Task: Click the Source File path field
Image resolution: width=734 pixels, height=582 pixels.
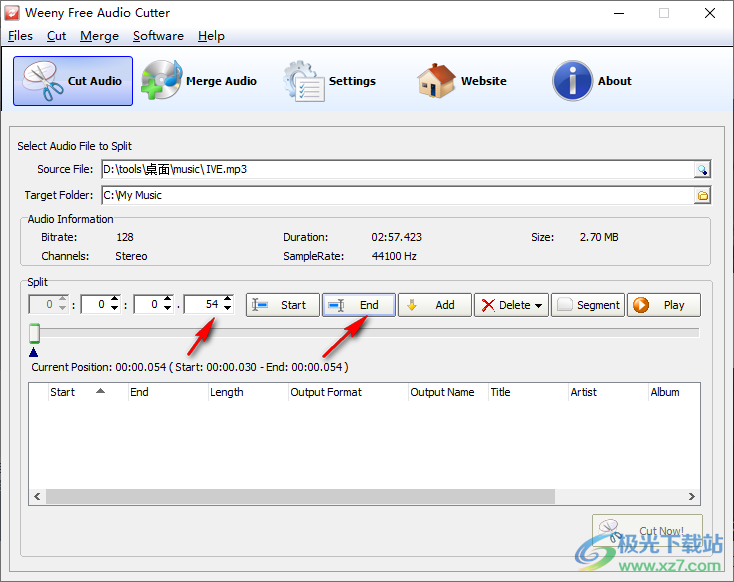Action: (x=395, y=170)
